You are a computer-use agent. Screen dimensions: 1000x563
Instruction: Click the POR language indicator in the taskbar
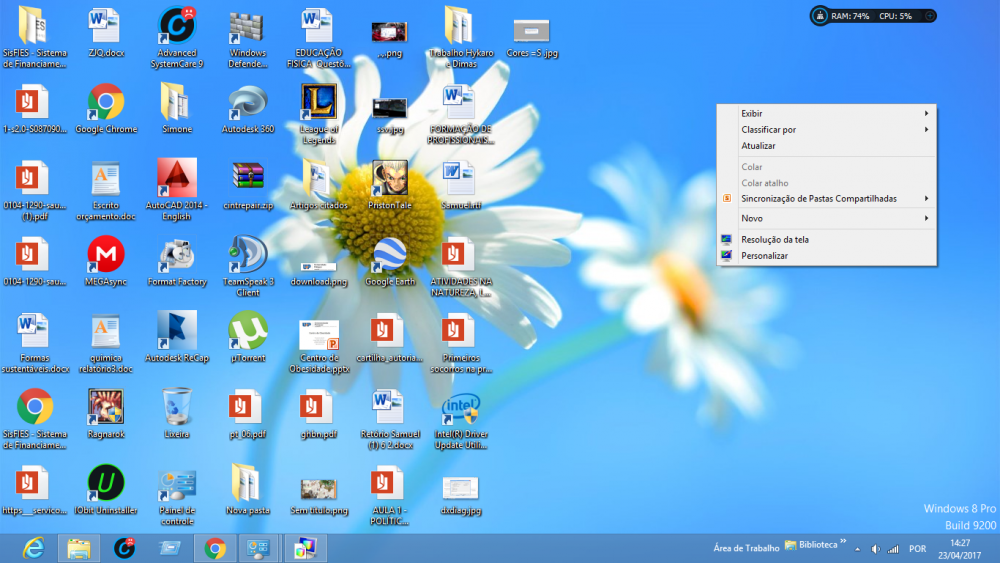point(917,549)
